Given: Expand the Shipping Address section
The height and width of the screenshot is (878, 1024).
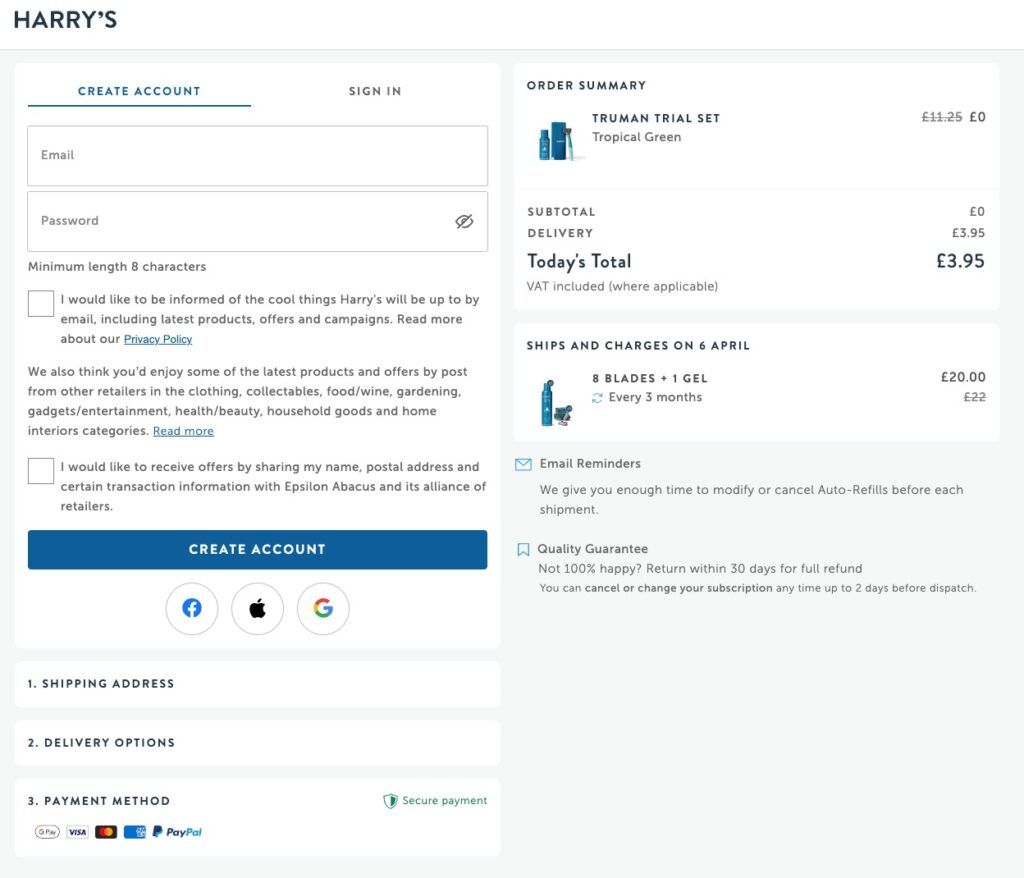Looking at the screenshot, I should (x=257, y=684).
